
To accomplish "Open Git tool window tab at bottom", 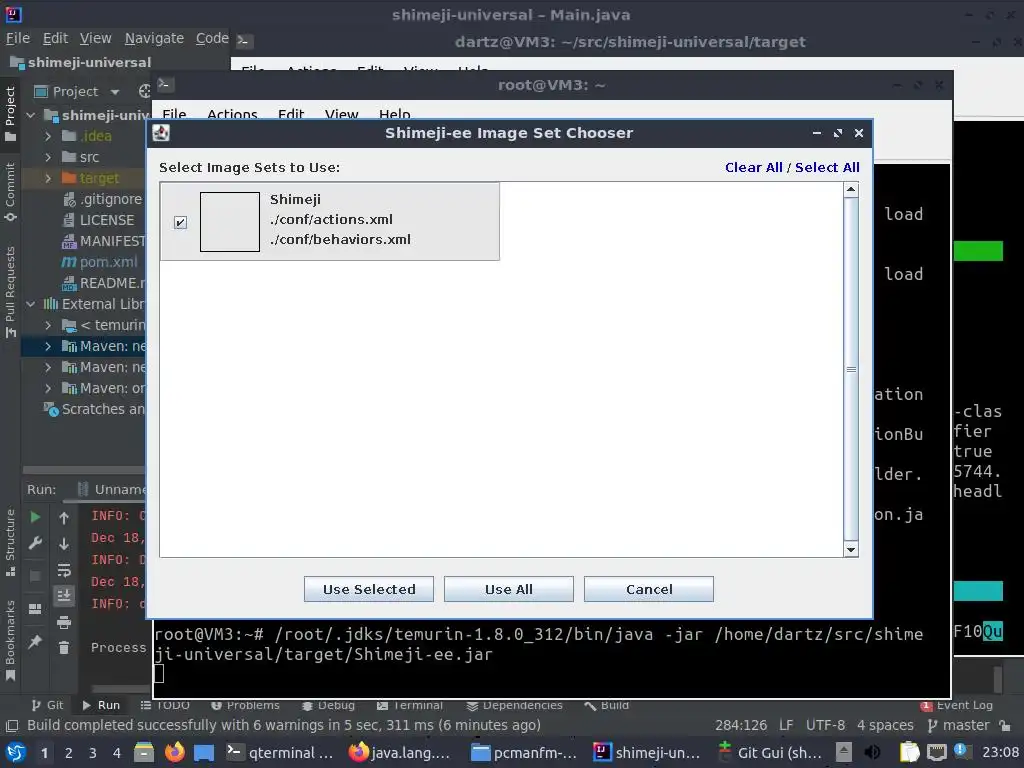I will (48, 705).
